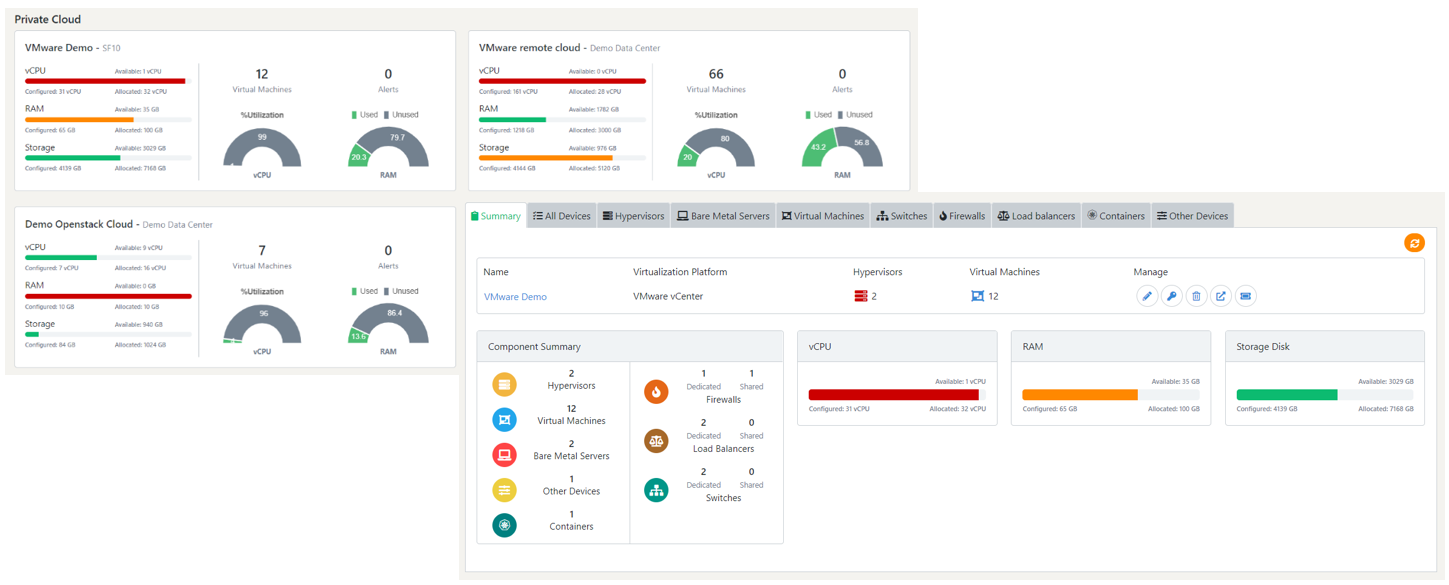Click the blue virtual machines icon beside 12
This screenshot has width=1449, height=585.
pos(977,296)
